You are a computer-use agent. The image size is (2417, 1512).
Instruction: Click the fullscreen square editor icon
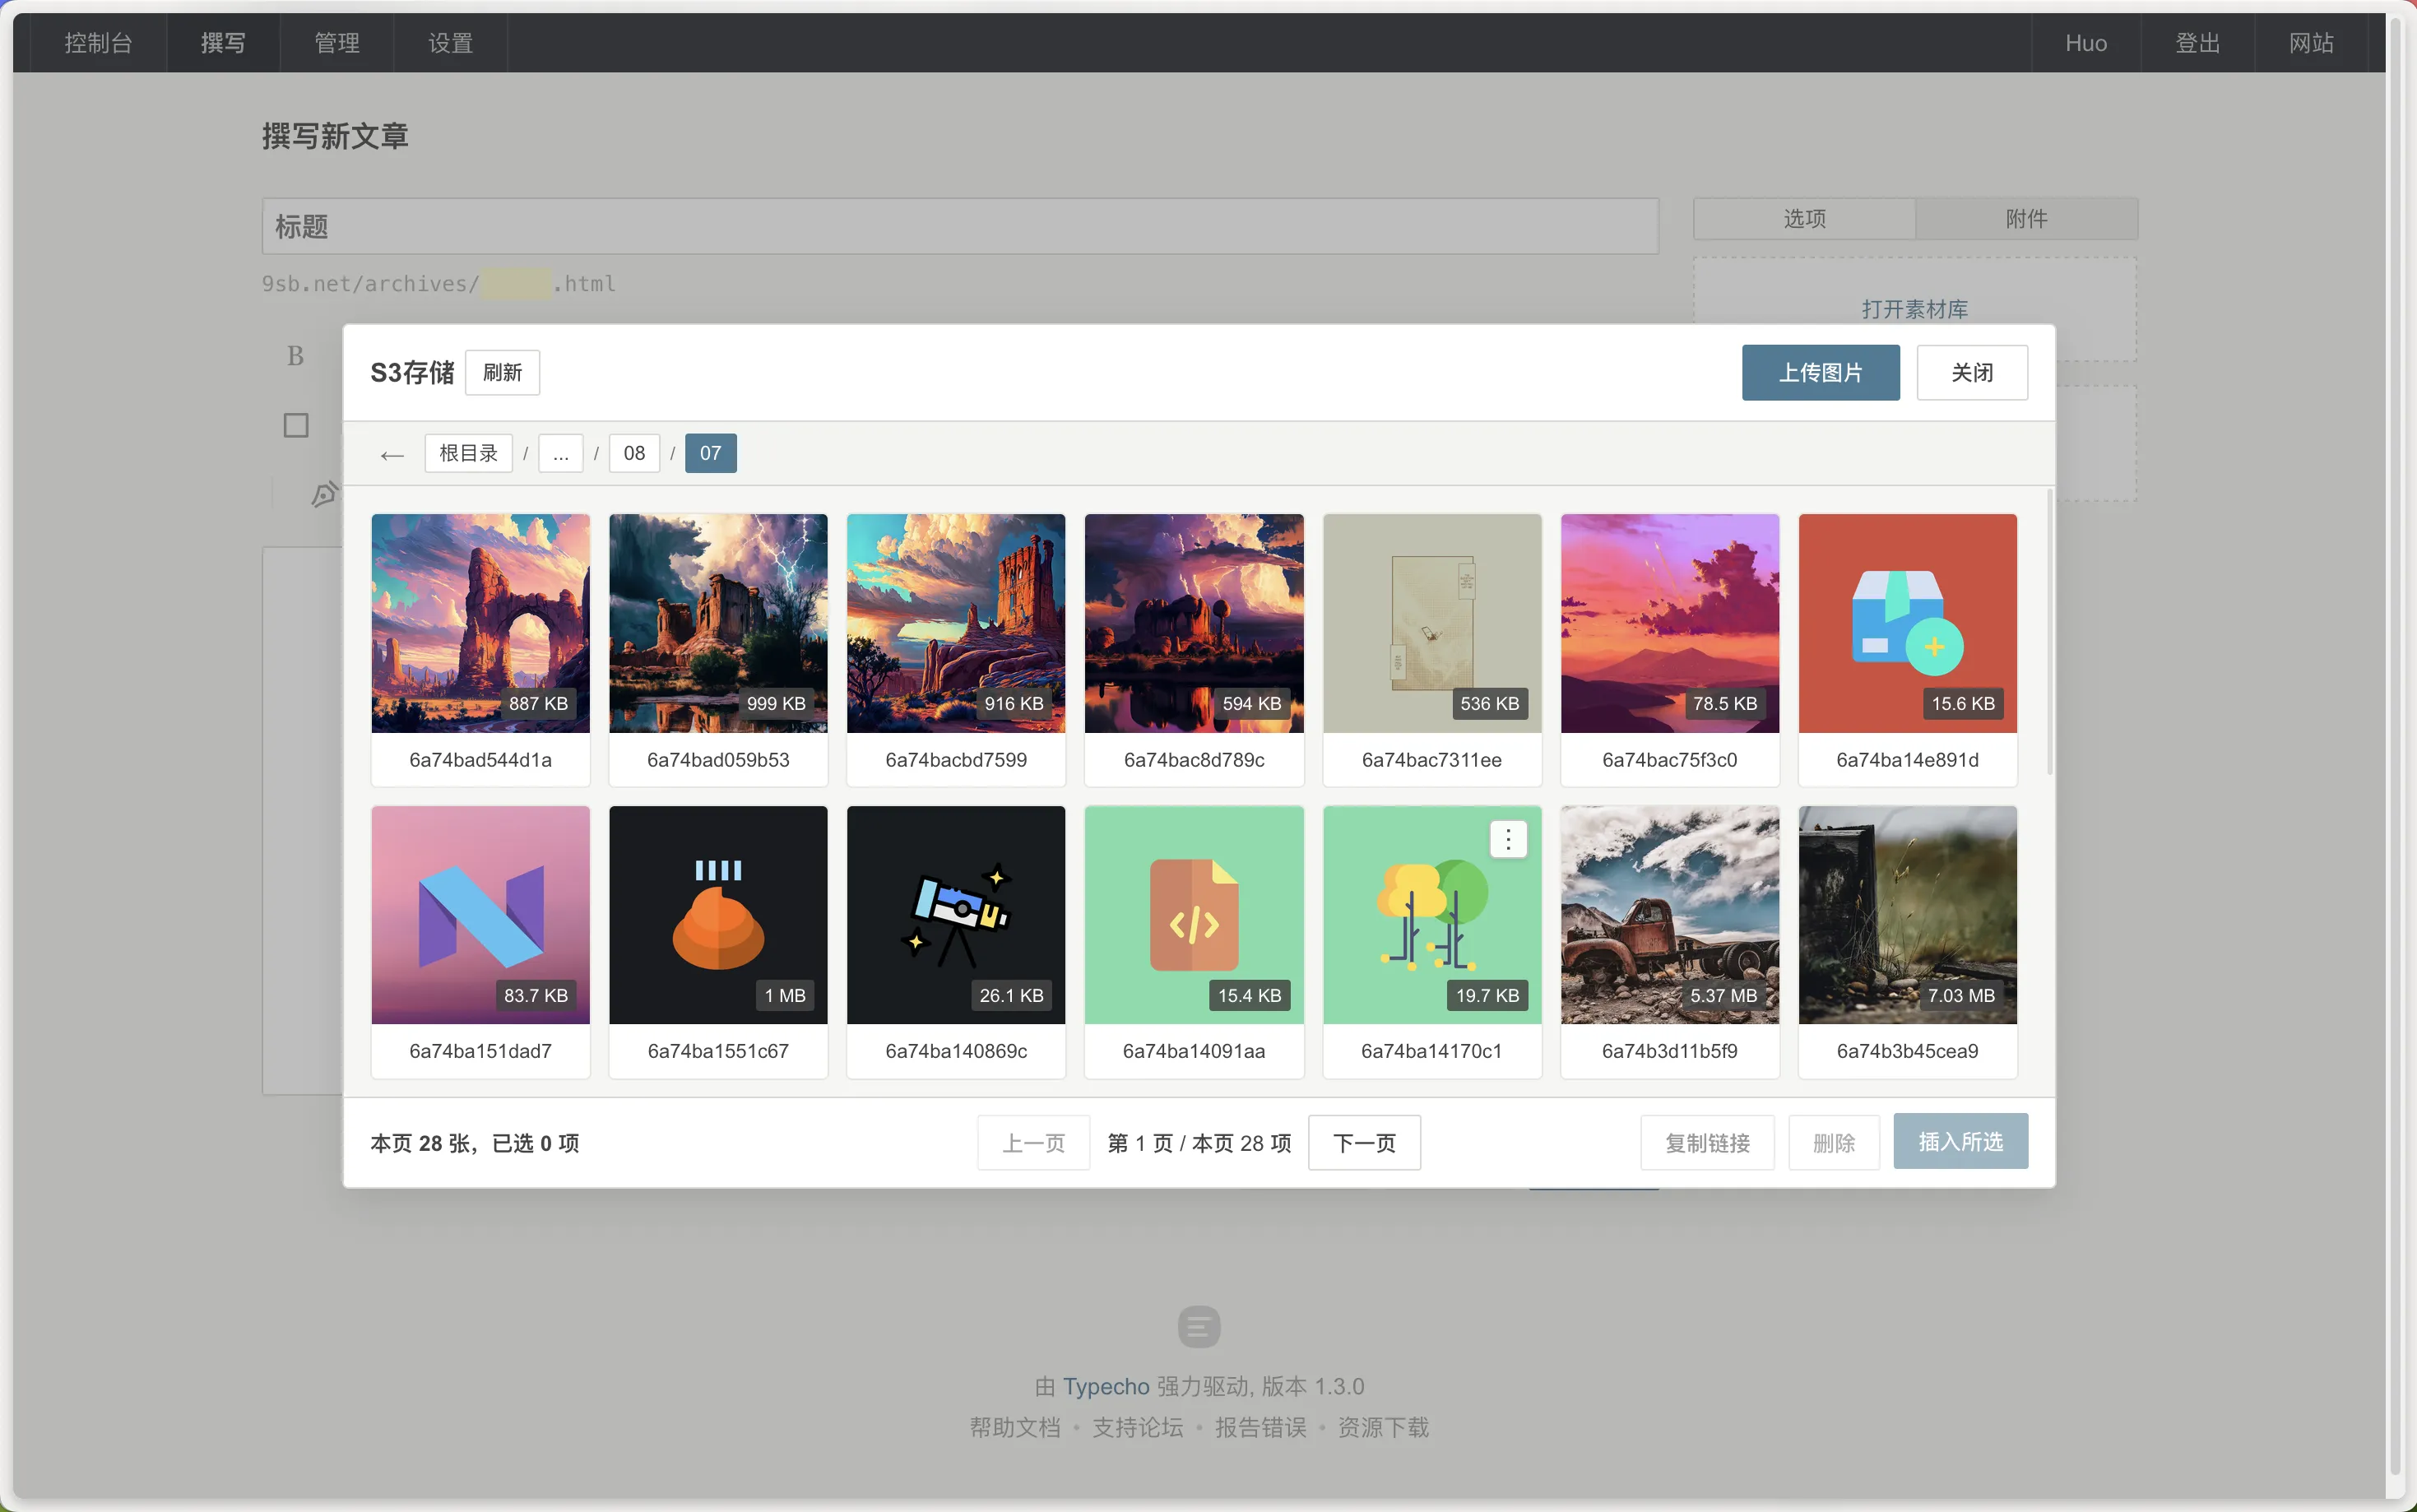click(296, 425)
